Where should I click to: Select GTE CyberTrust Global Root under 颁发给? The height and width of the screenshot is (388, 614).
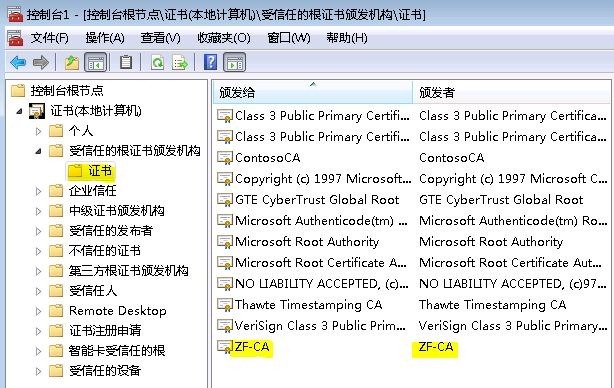click(317, 200)
